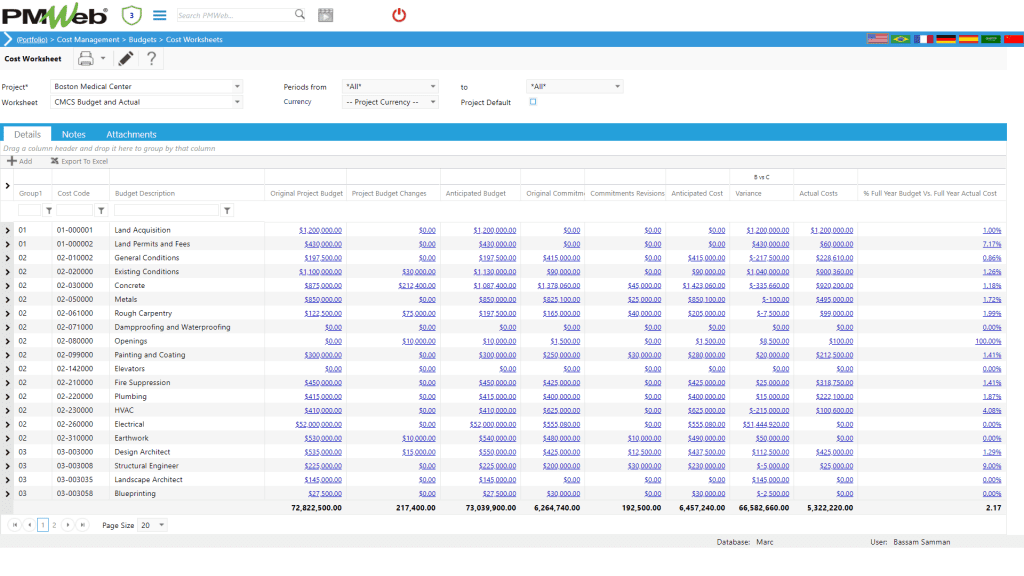Open the Currency dropdown
The height and width of the screenshot is (576, 1024).
[432, 102]
